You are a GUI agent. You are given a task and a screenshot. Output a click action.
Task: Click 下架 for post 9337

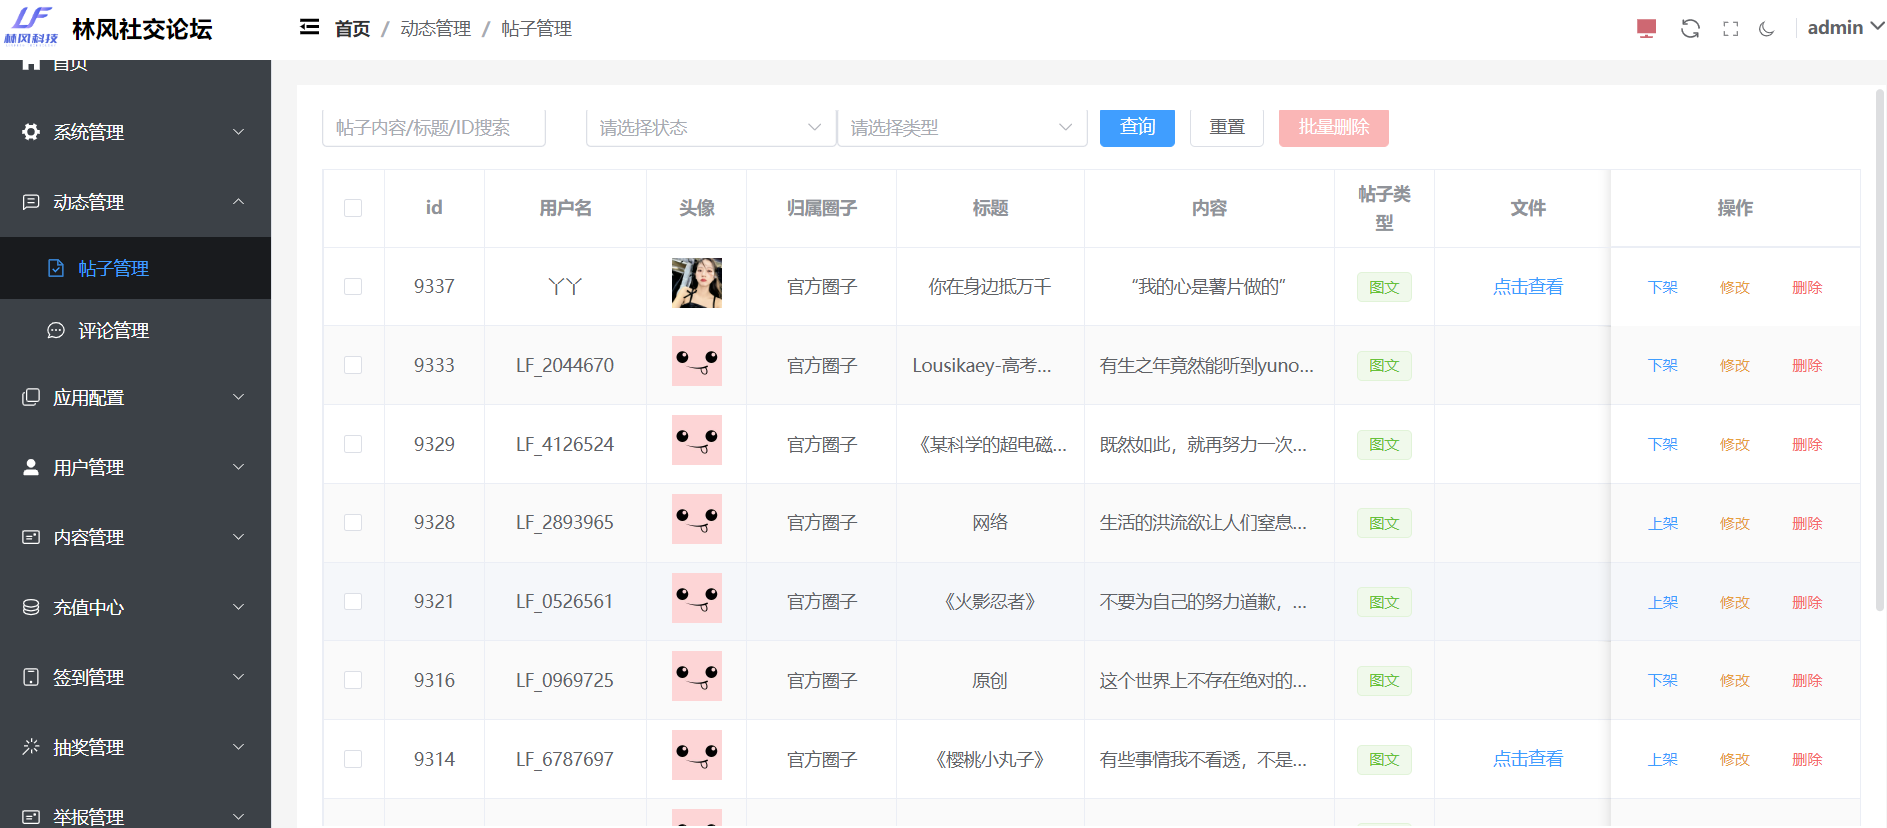click(1663, 287)
